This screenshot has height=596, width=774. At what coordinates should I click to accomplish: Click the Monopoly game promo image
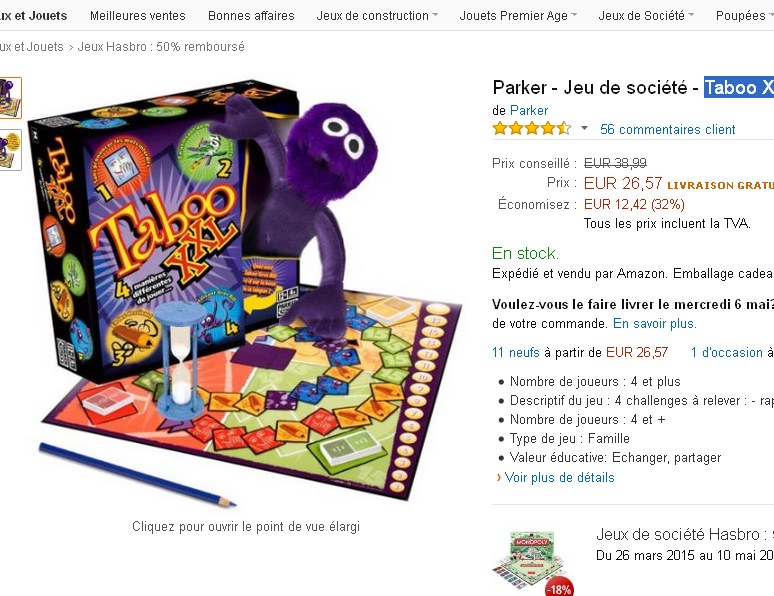point(531,560)
